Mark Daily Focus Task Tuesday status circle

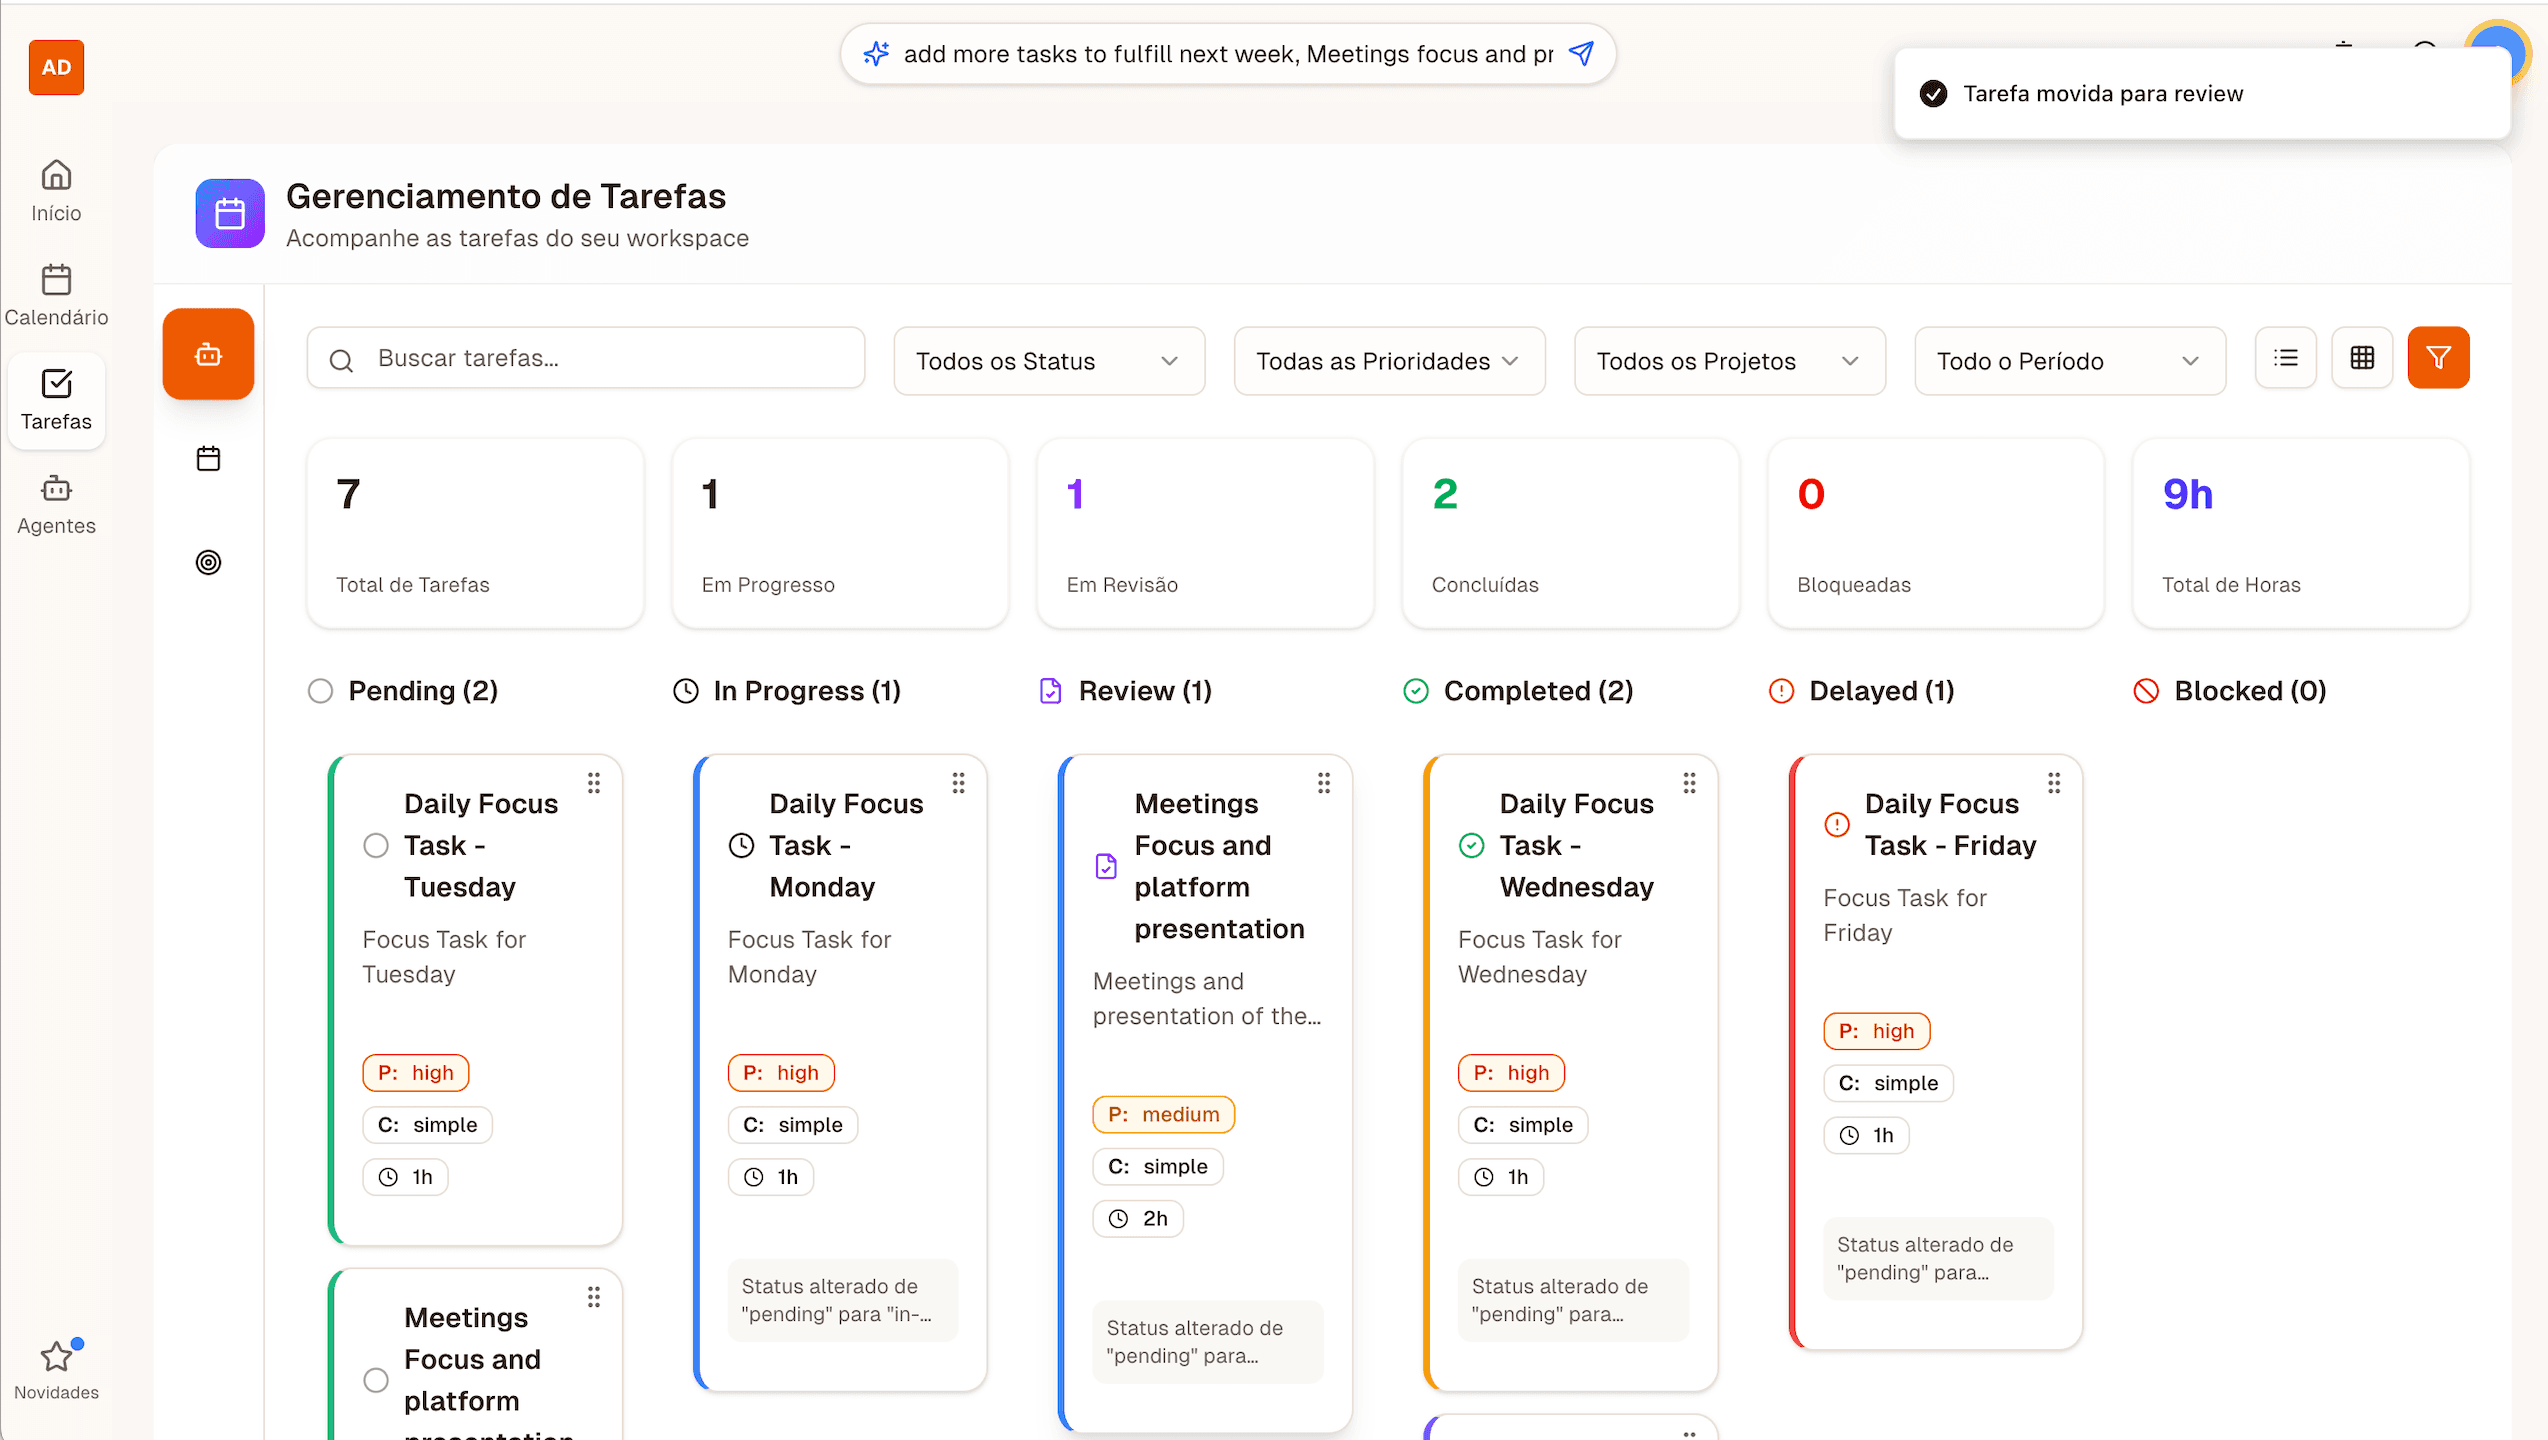[376, 846]
